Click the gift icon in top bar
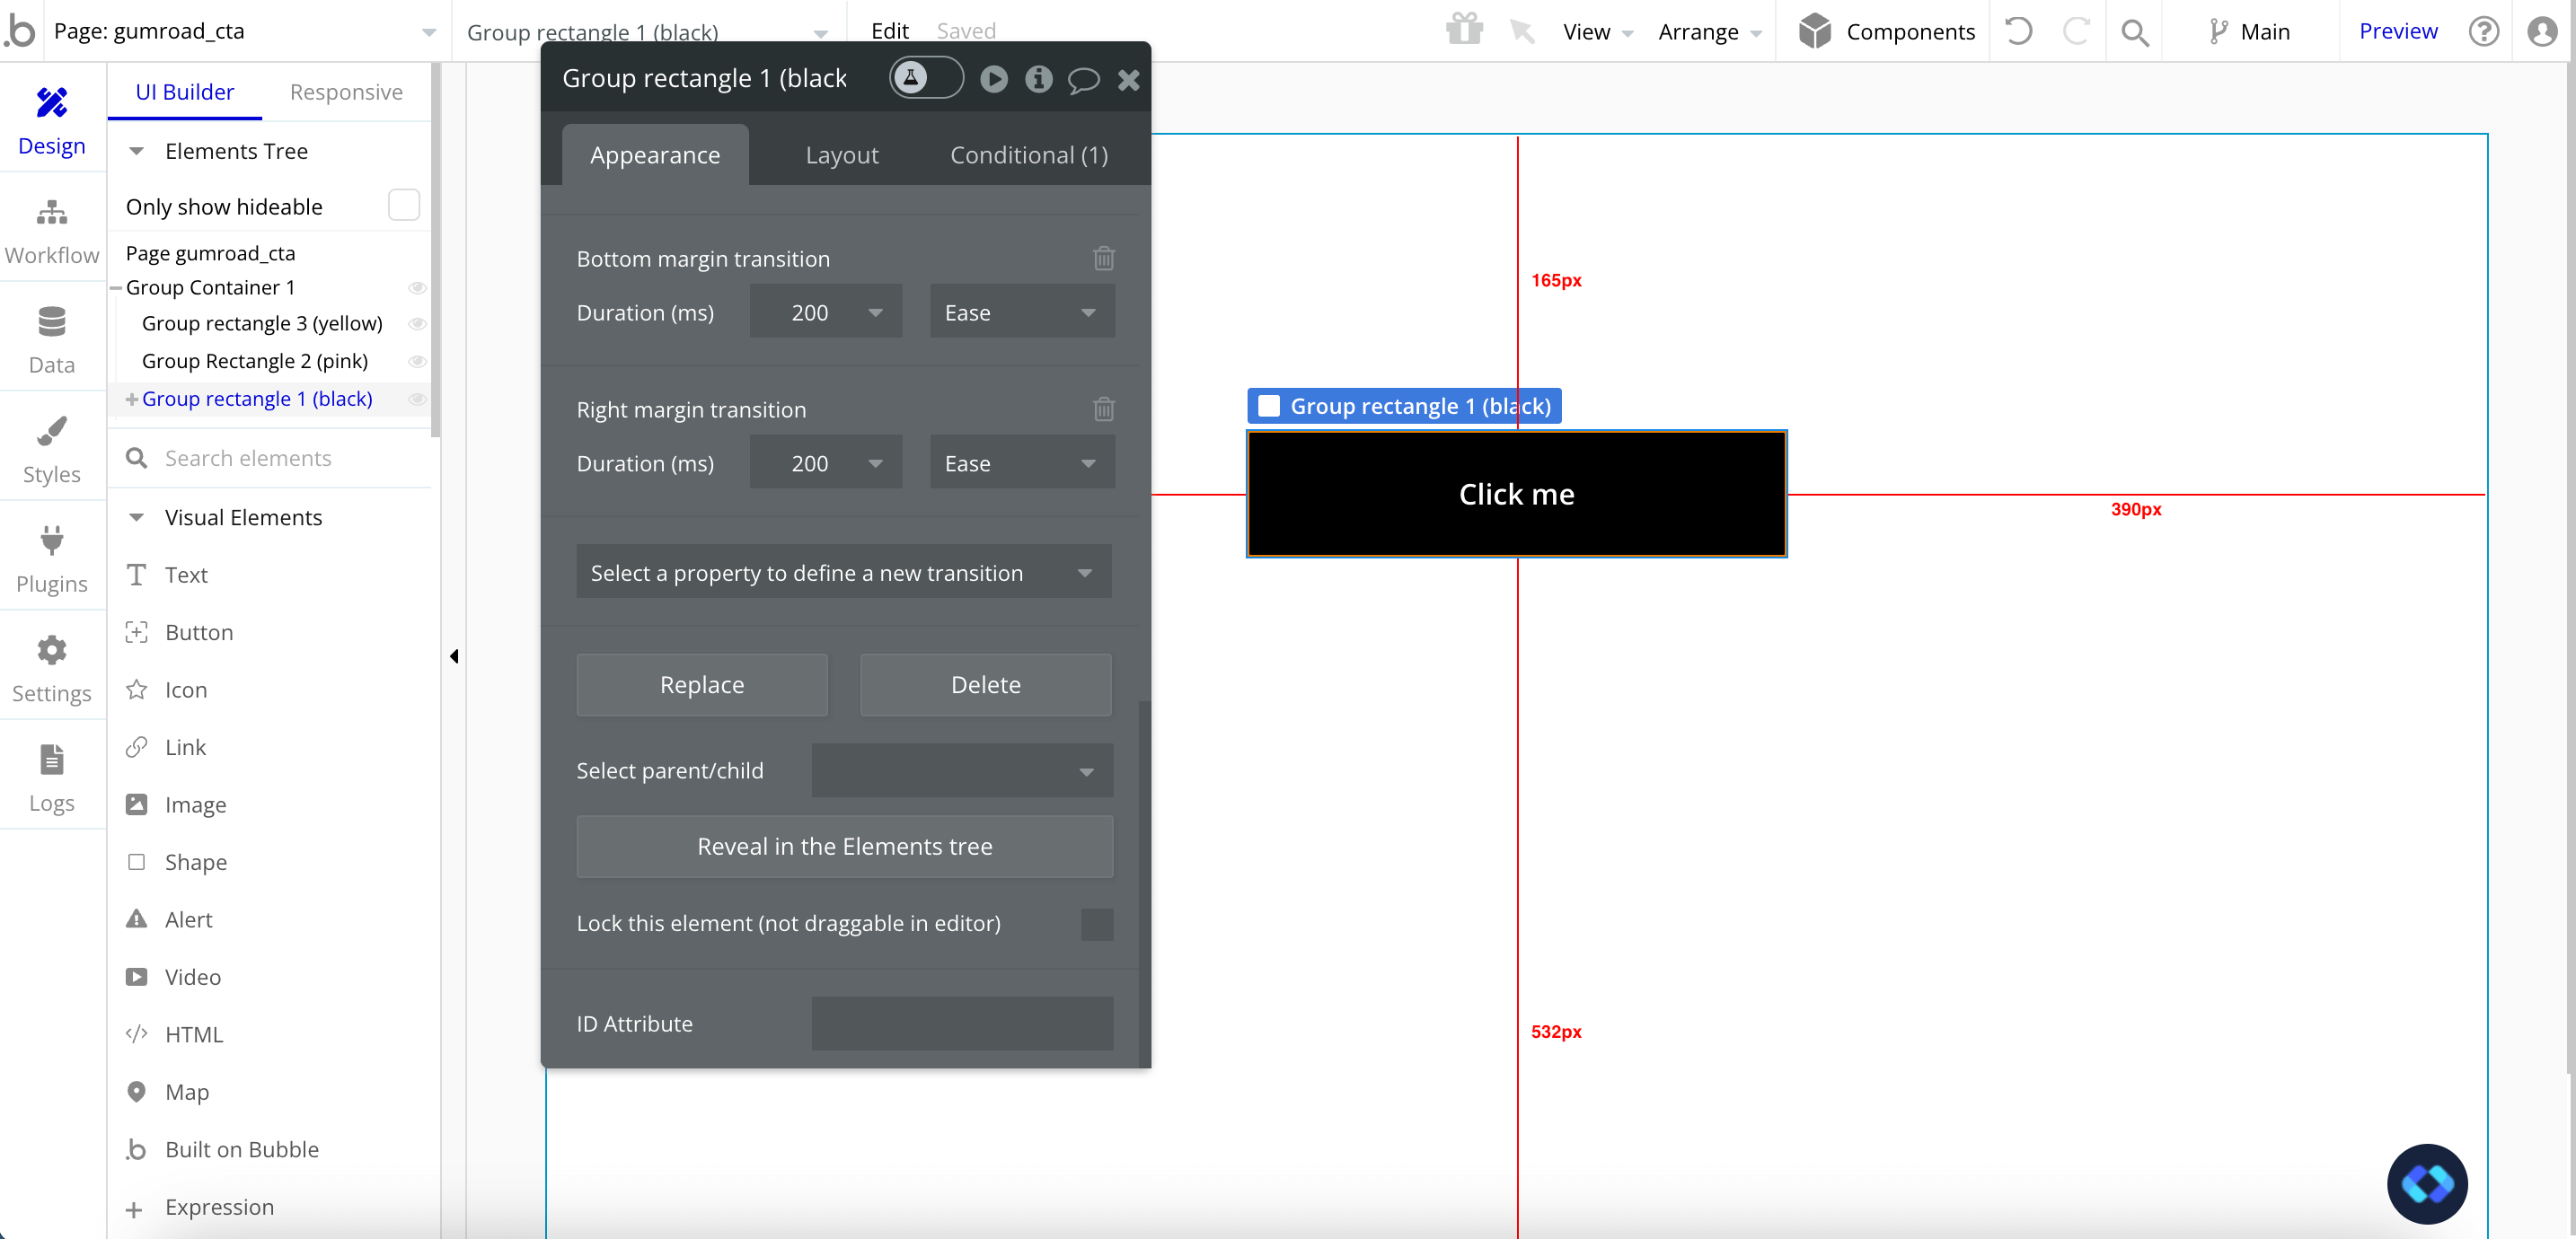 (x=1464, y=30)
